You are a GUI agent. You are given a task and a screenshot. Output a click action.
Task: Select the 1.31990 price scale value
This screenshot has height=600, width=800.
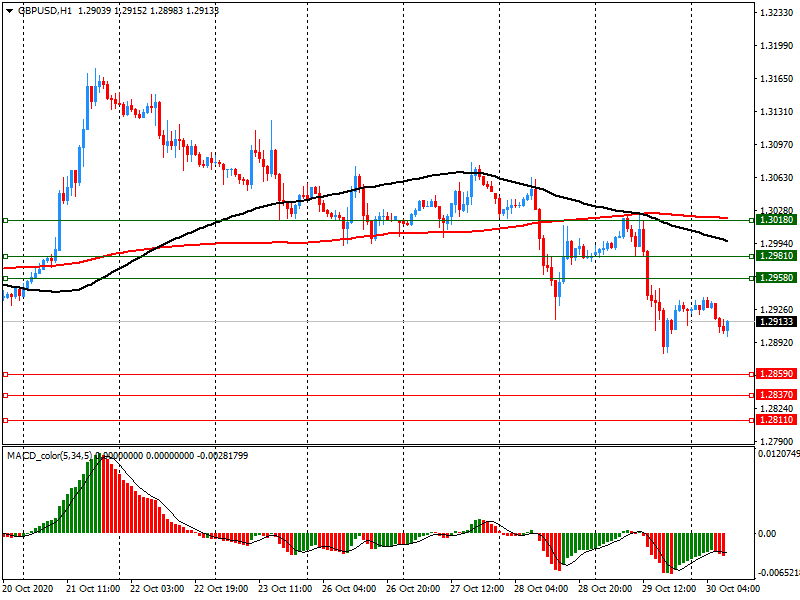pyautogui.click(x=777, y=46)
